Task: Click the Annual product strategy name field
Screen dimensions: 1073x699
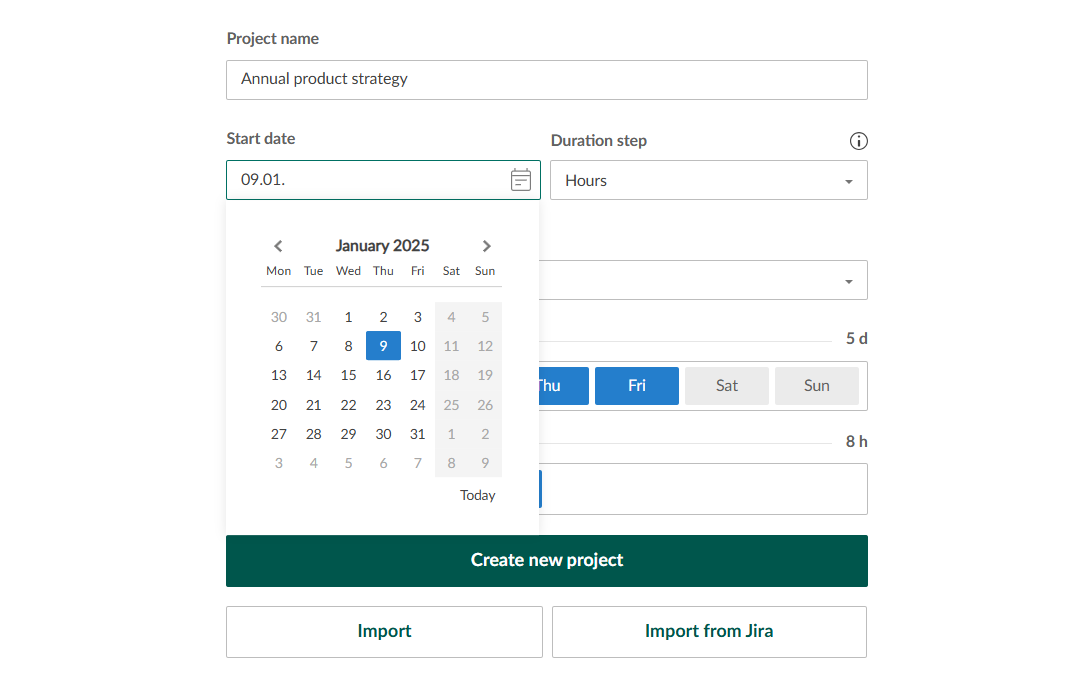Action: pyautogui.click(x=546, y=80)
